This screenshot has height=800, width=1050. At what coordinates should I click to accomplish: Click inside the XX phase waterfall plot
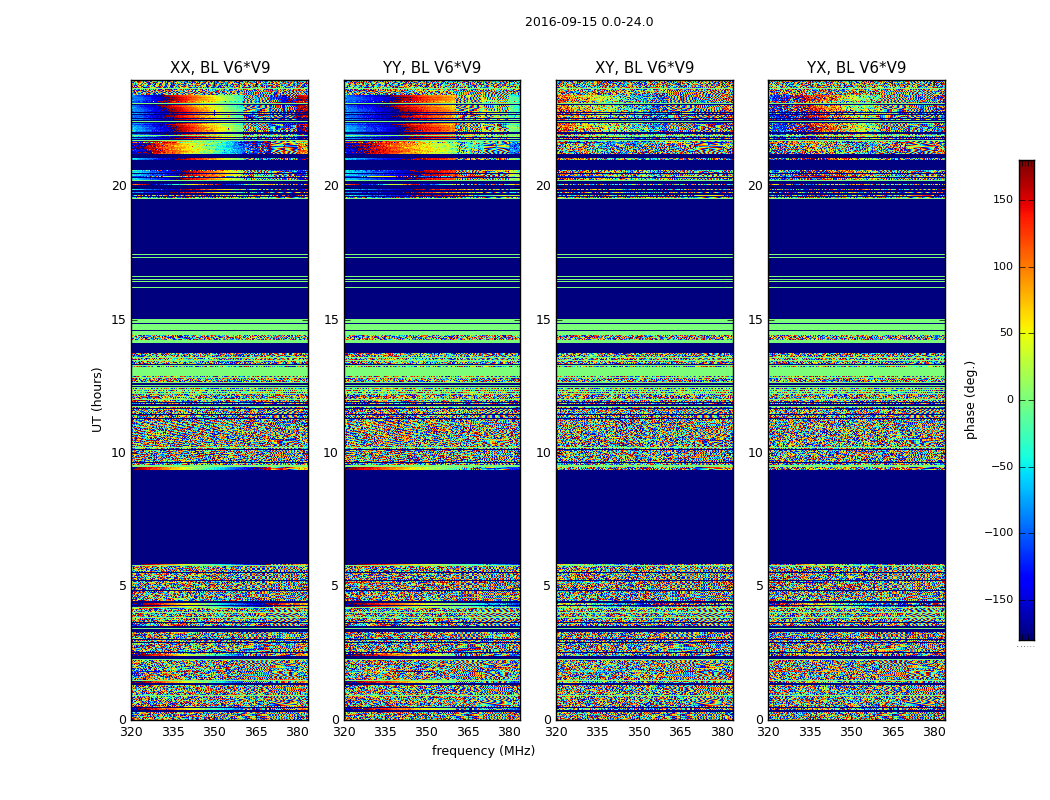[x=220, y=400]
